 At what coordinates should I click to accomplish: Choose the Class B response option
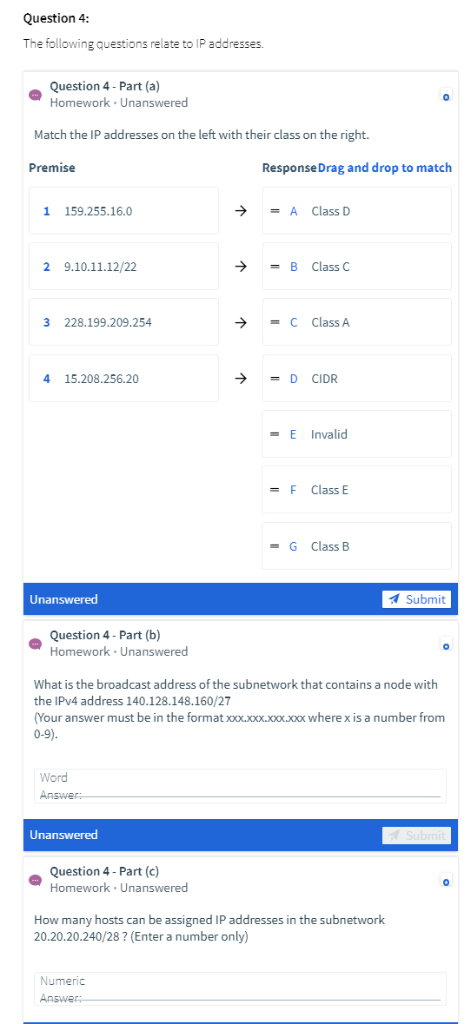[x=357, y=546]
